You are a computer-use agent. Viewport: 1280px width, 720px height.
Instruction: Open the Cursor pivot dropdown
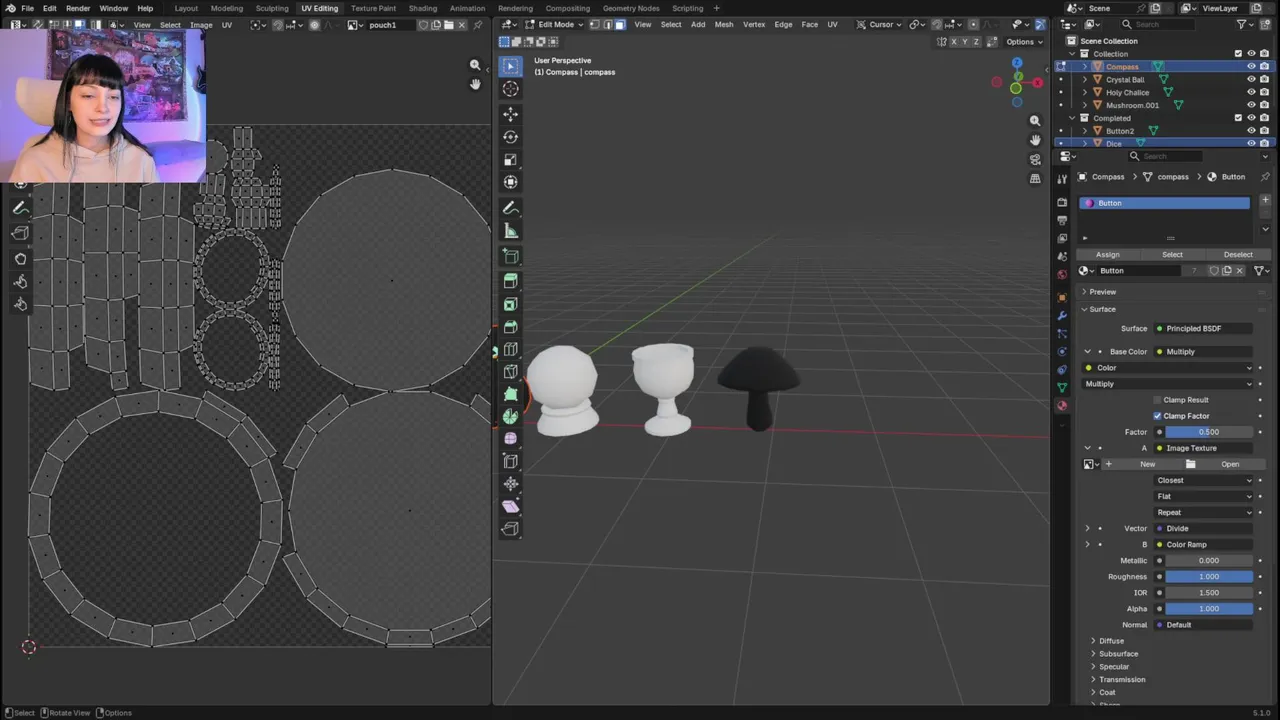click(880, 24)
